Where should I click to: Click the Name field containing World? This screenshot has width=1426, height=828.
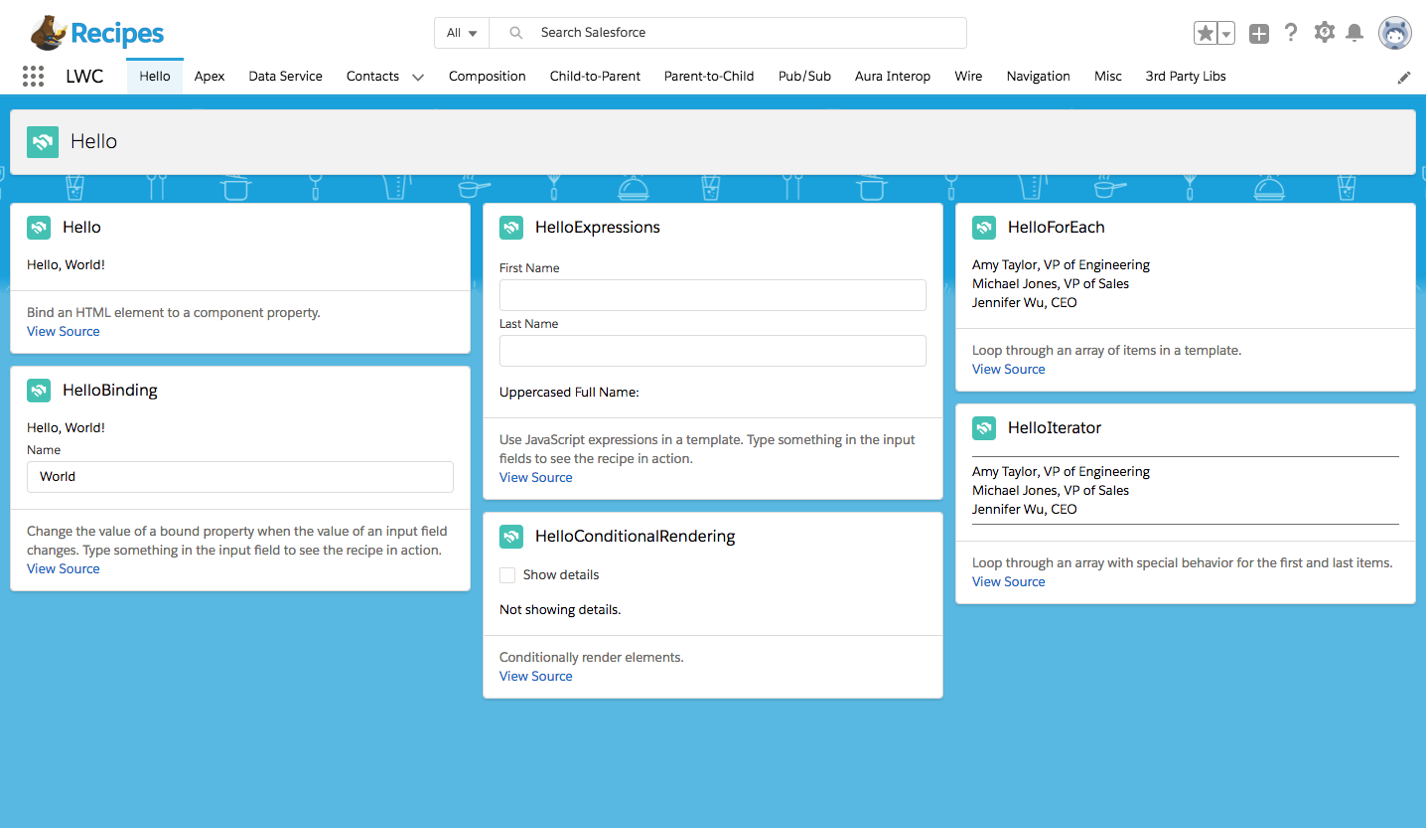click(x=240, y=477)
